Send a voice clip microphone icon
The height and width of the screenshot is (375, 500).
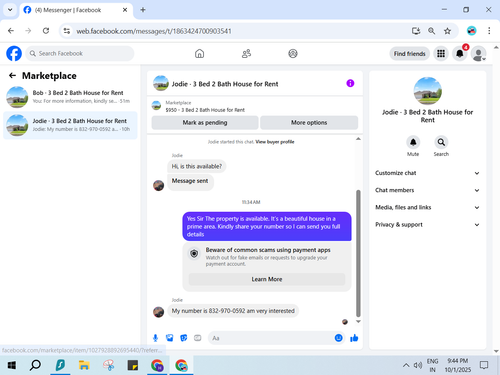click(155, 338)
